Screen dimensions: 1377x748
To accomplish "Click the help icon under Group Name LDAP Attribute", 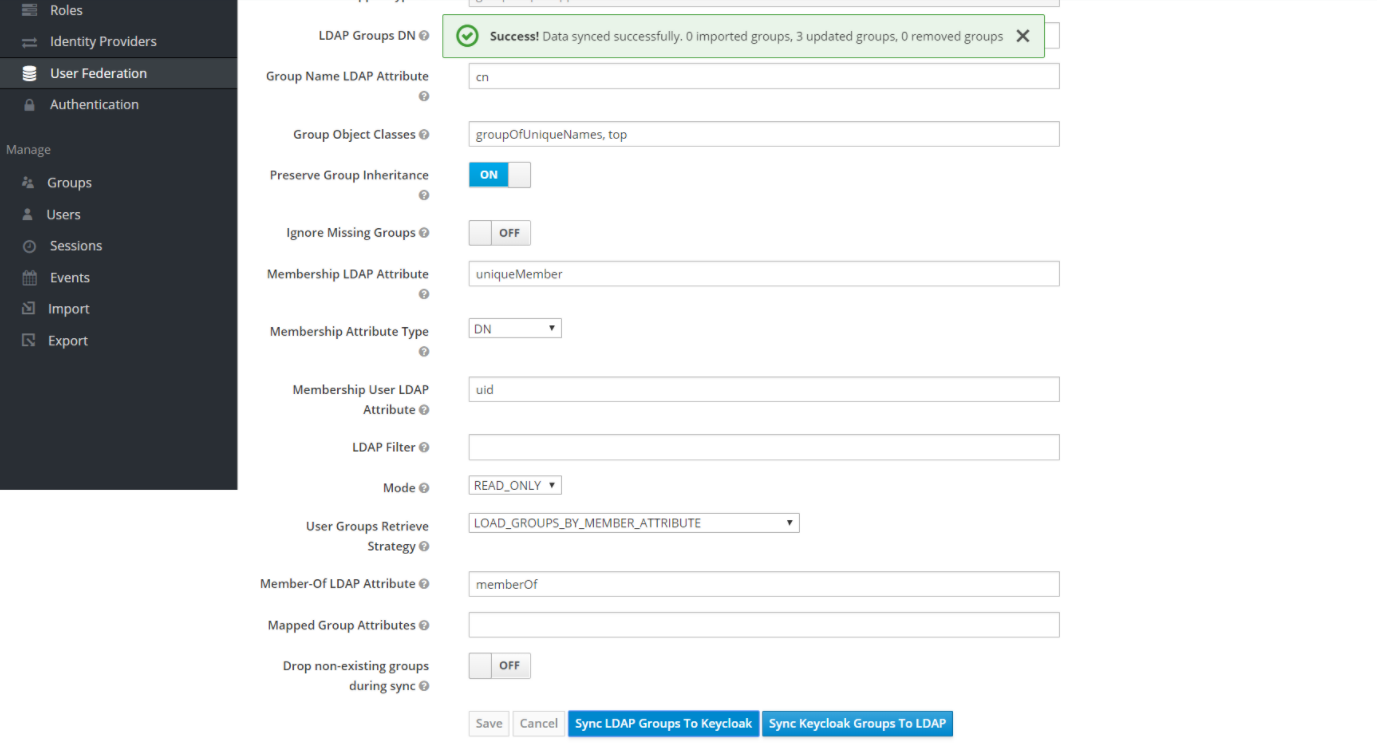I will [x=424, y=96].
